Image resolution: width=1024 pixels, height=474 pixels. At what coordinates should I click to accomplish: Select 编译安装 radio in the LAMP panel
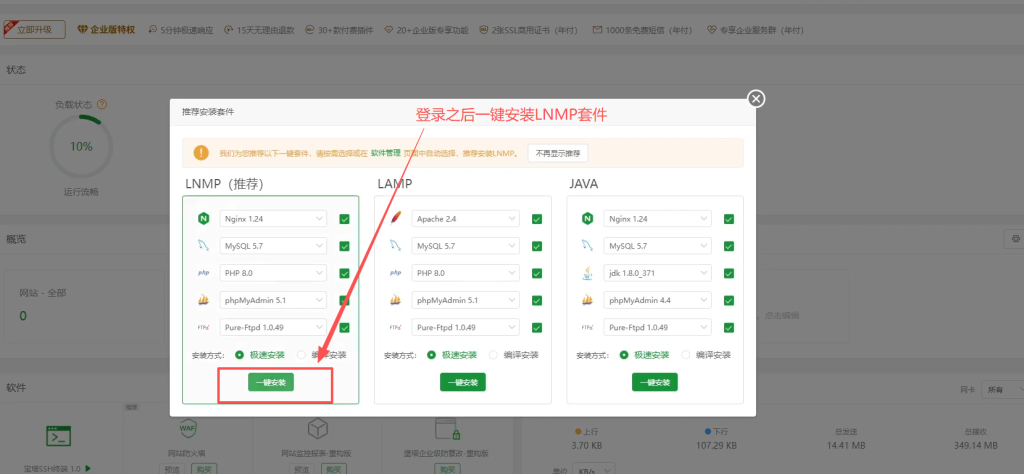pyautogui.click(x=493, y=355)
